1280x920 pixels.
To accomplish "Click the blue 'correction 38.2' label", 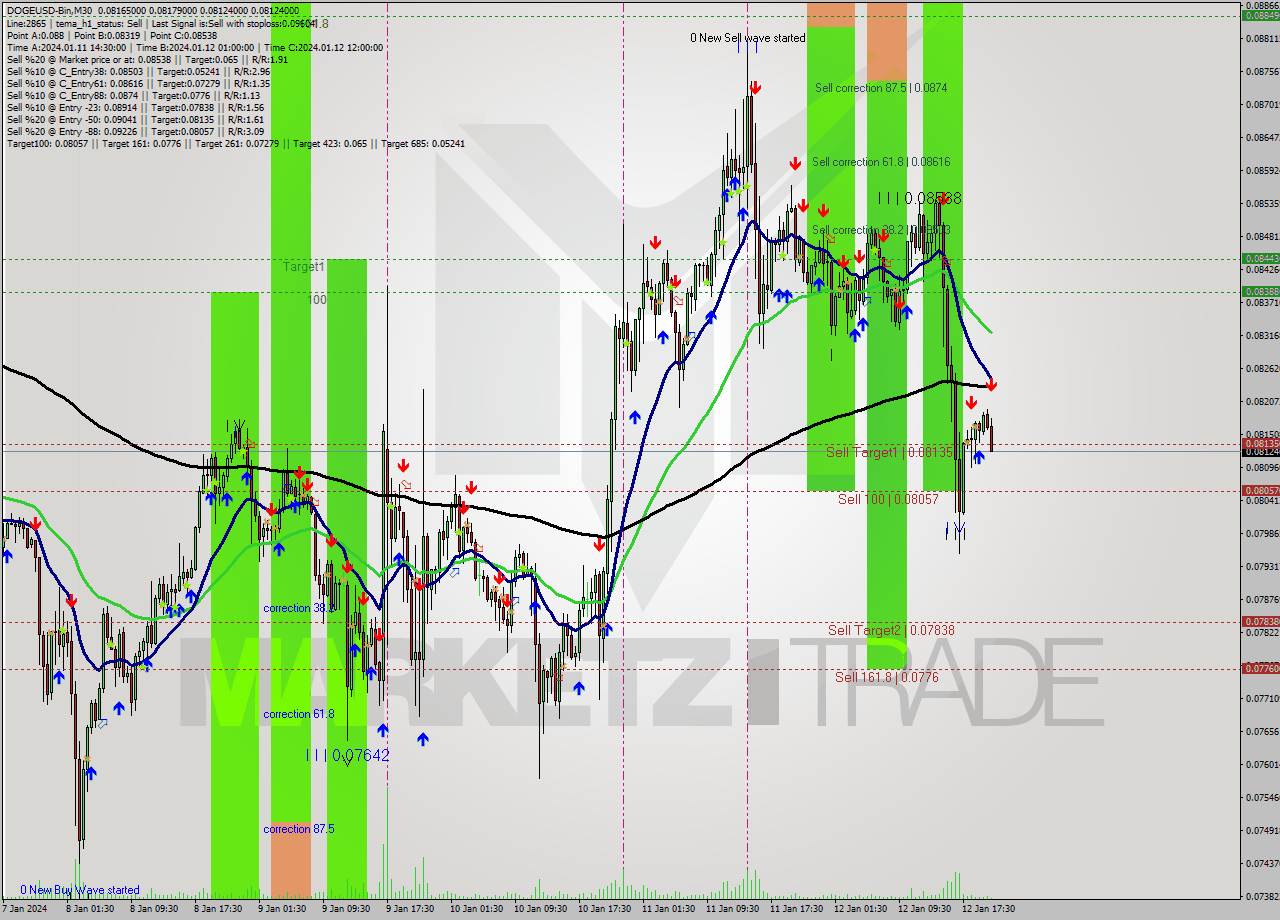I will [299, 608].
